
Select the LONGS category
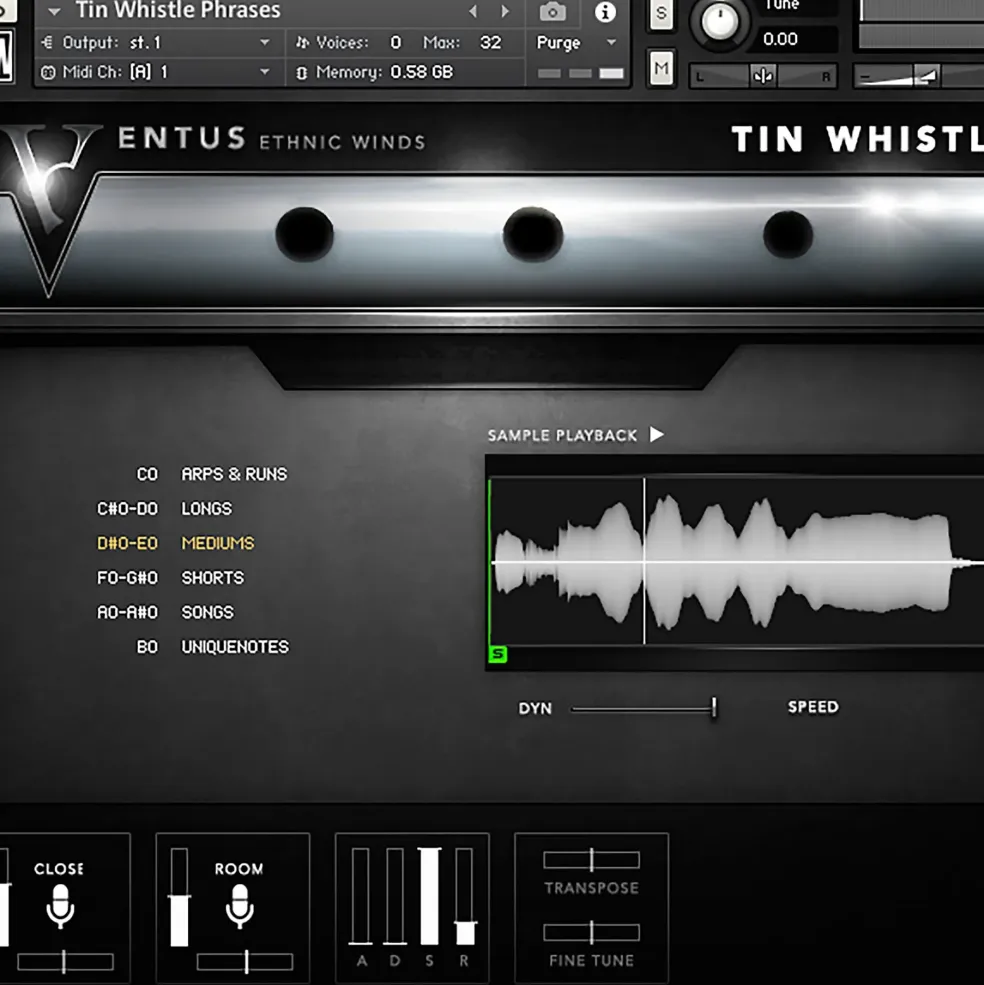[207, 508]
